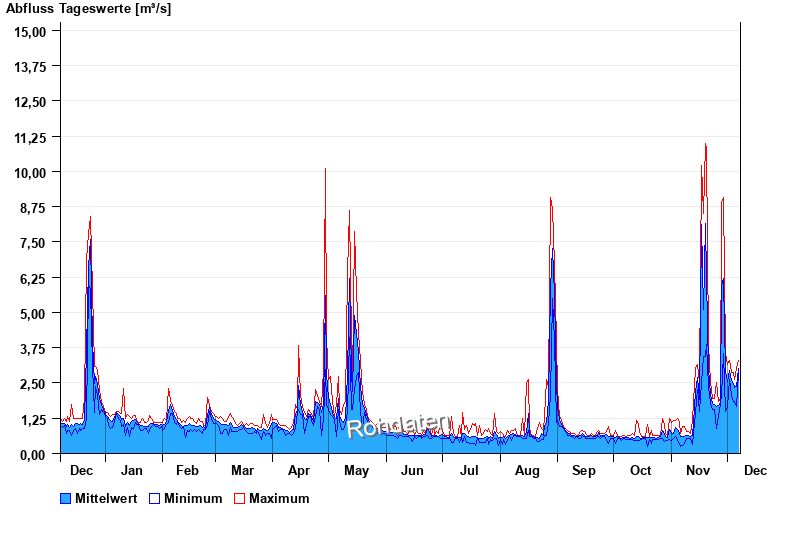Click the 15,00 y-axis value label
Viewport: 800px width, 550px height.
coord(31,31)
